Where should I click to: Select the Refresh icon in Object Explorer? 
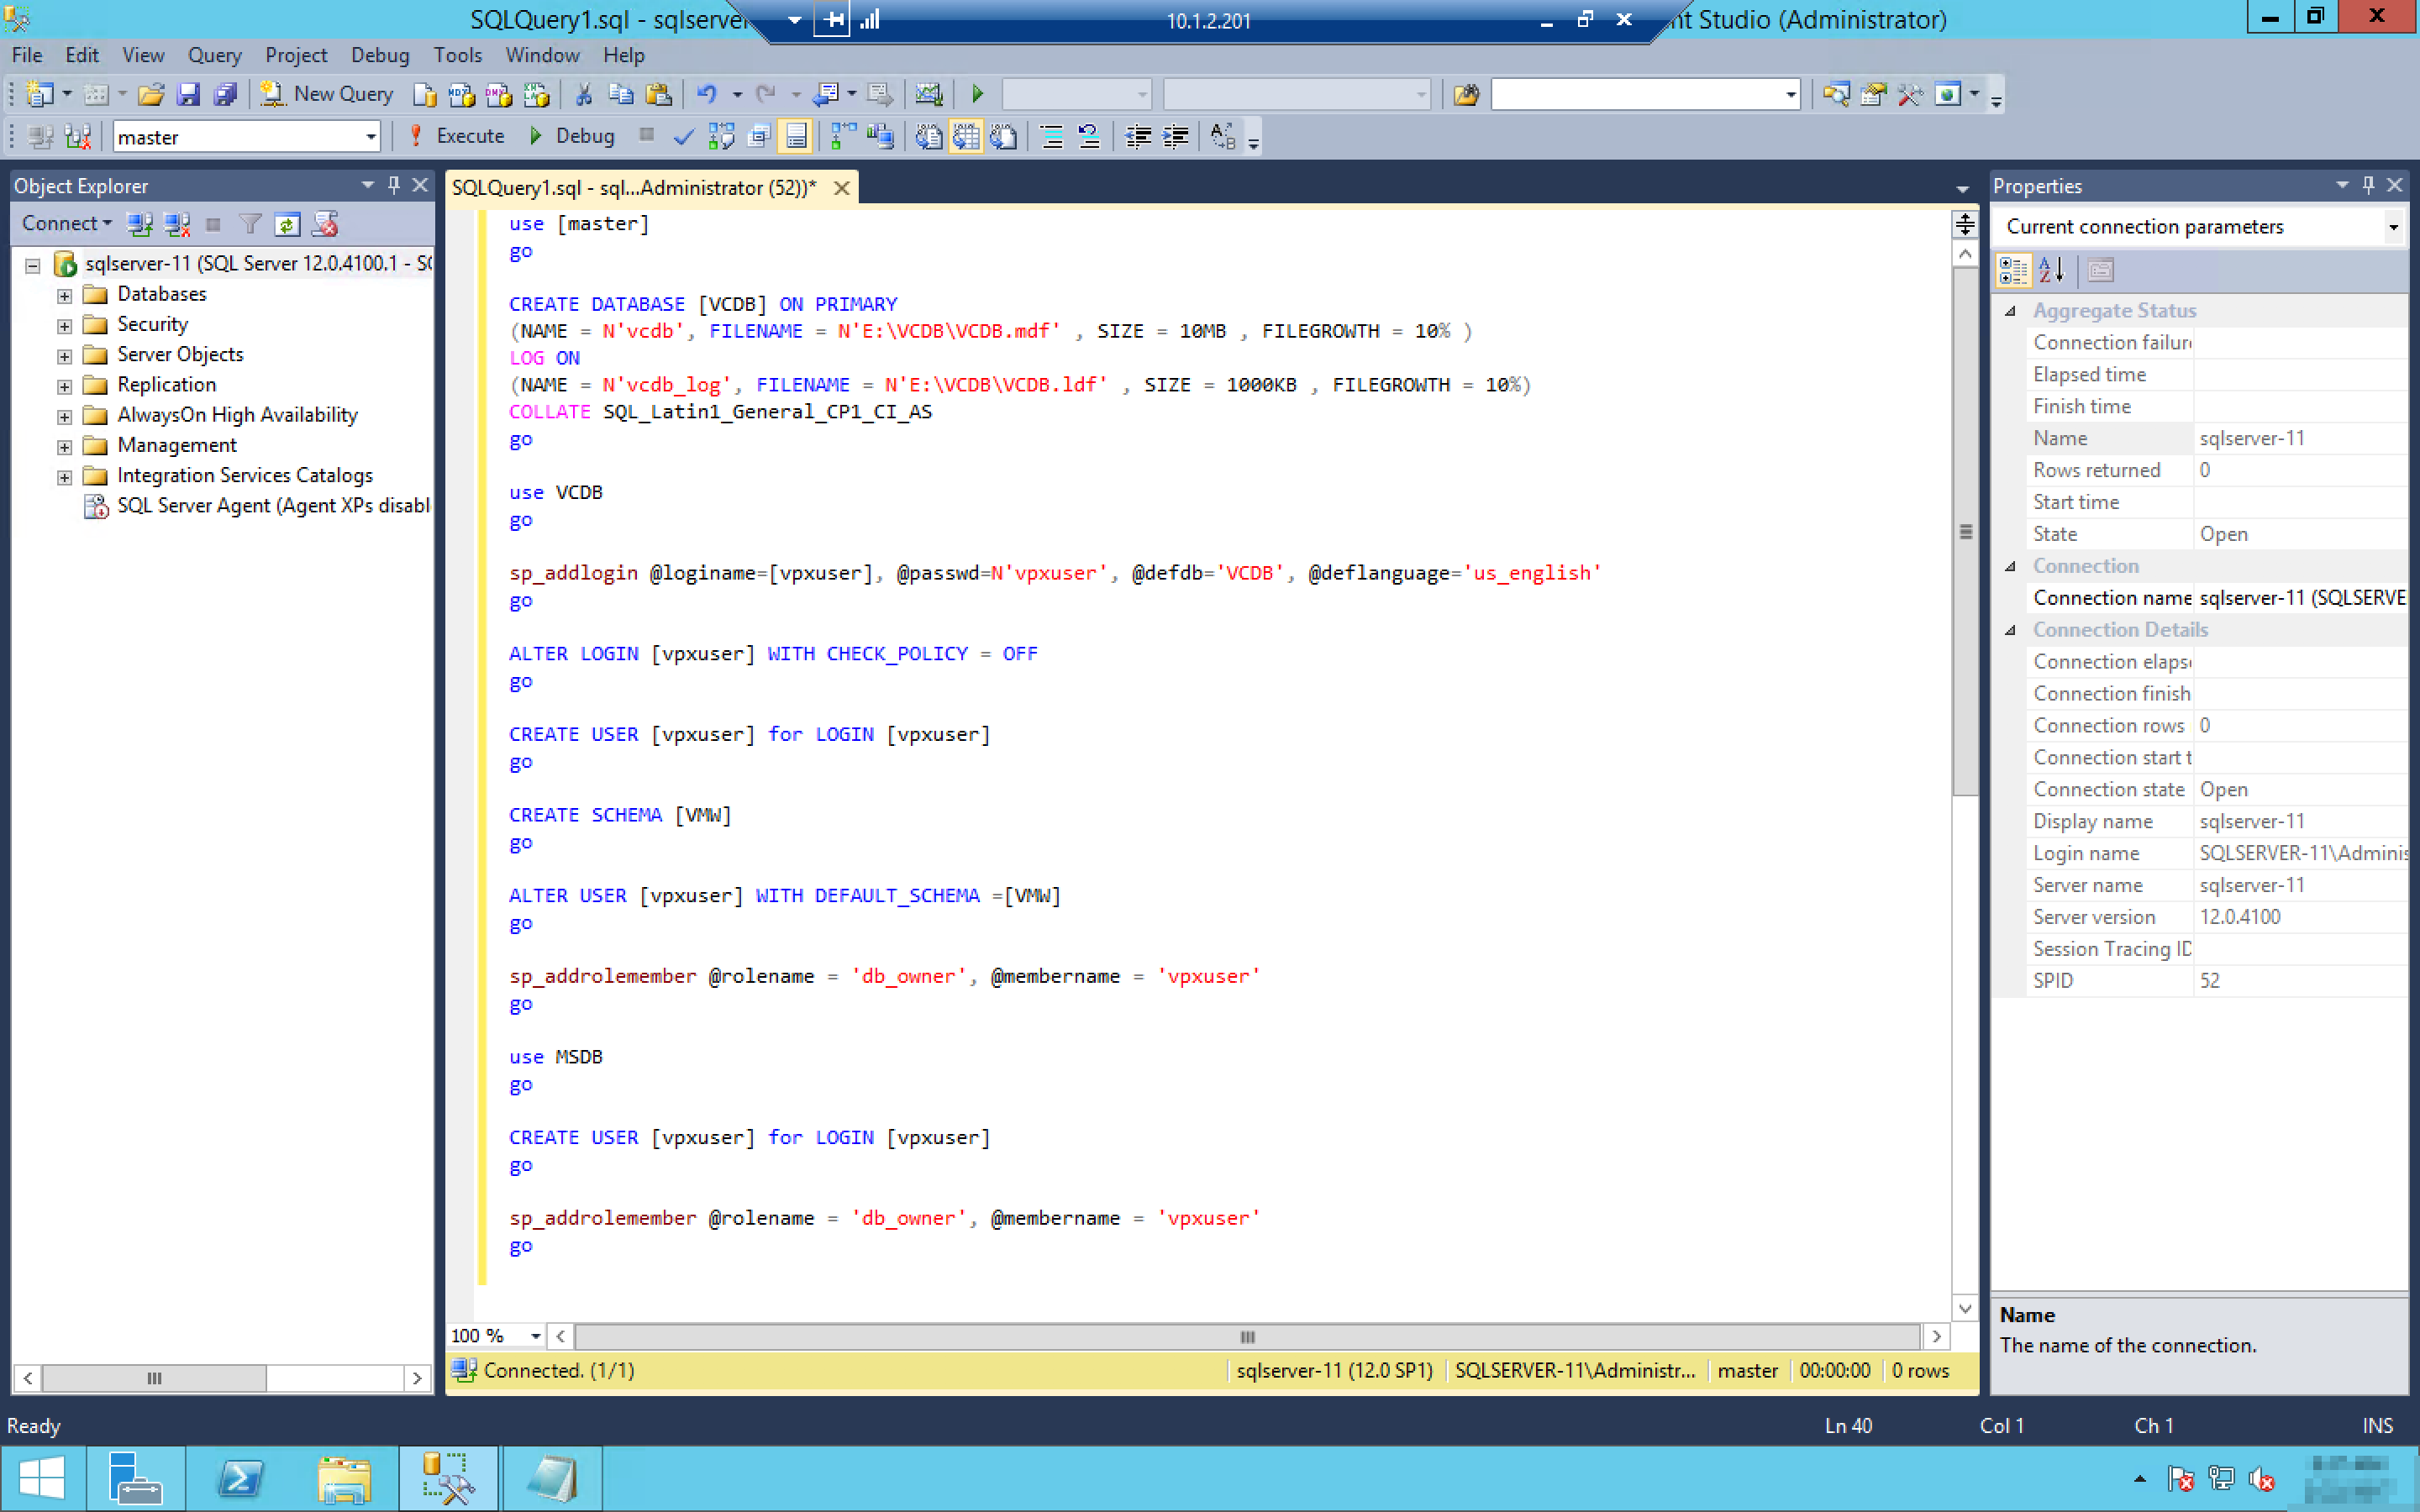(288, 224)
